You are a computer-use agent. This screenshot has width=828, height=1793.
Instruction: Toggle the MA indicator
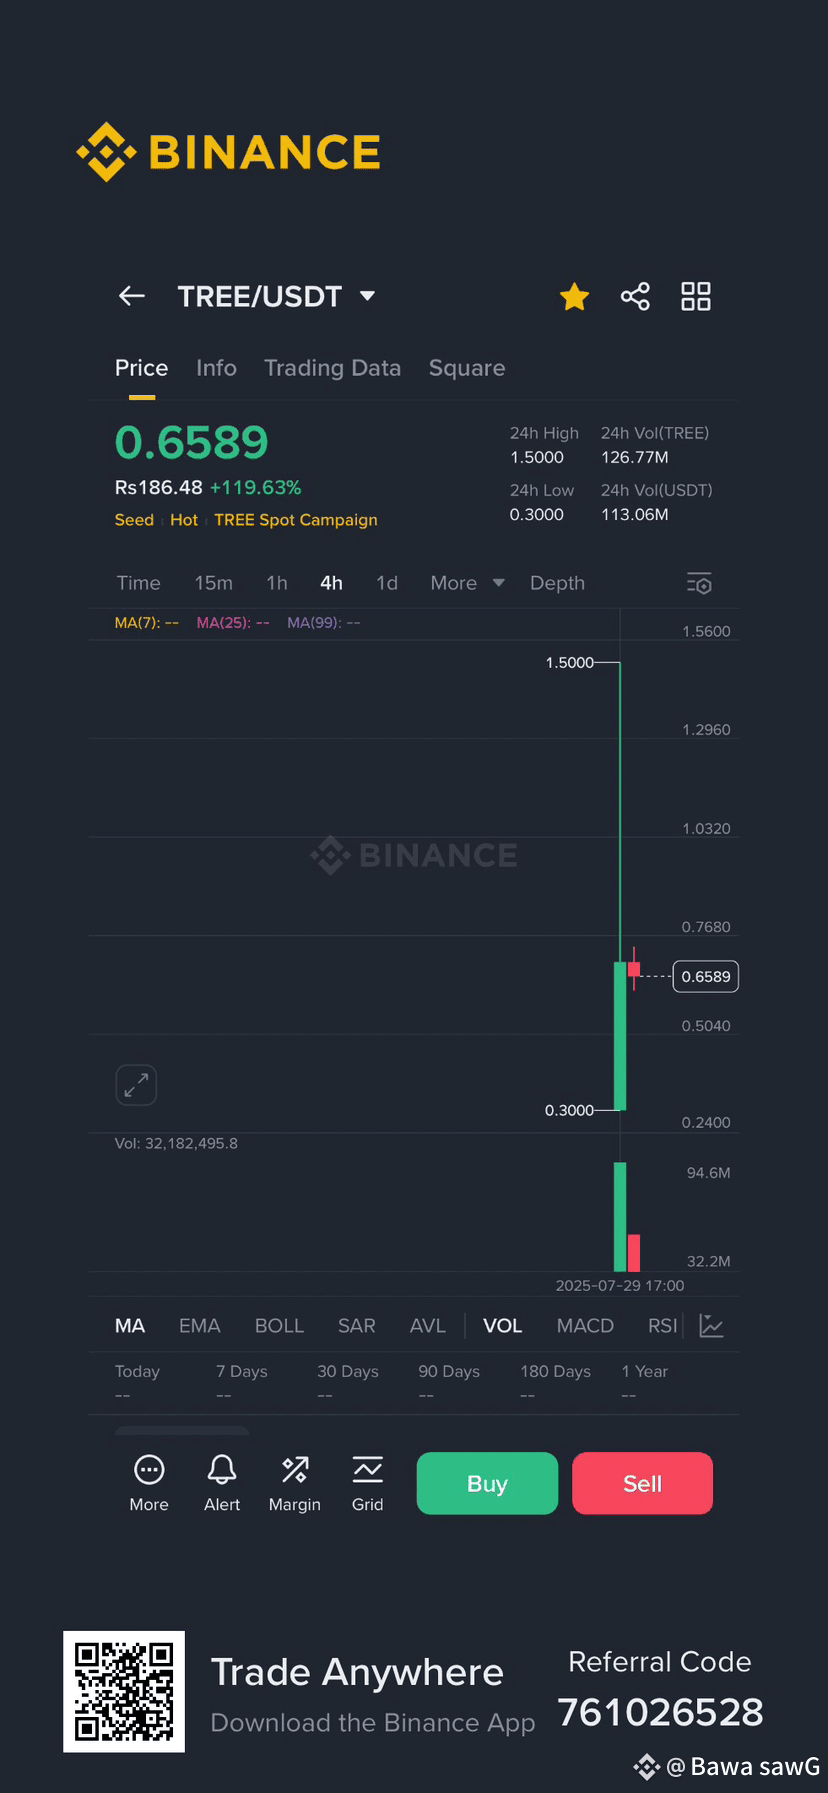click(x=130, y=1326)
